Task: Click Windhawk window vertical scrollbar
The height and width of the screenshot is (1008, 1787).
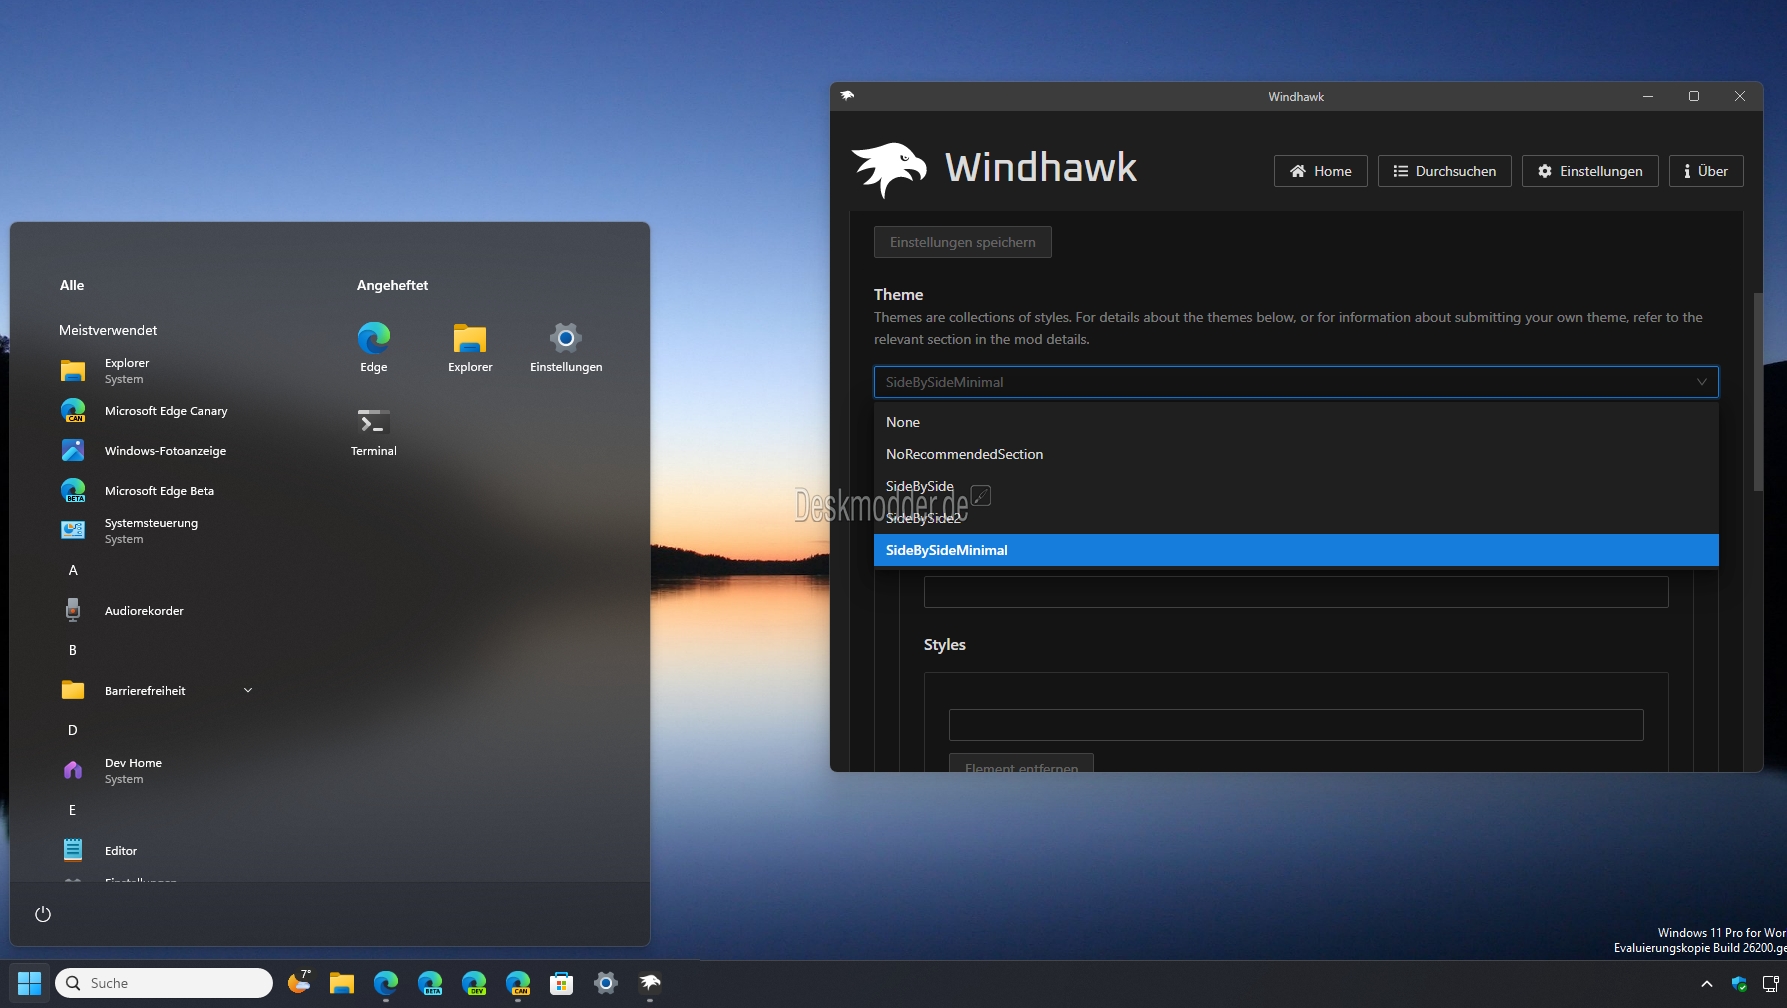Action: click(x=1758, y=391)
